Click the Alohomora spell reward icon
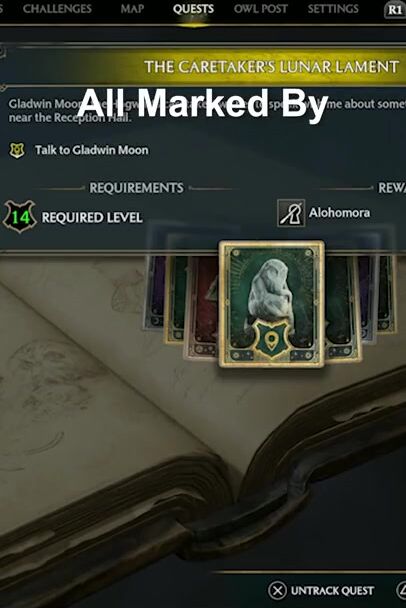This screenshot has height=608, width=406. [291, 213]
